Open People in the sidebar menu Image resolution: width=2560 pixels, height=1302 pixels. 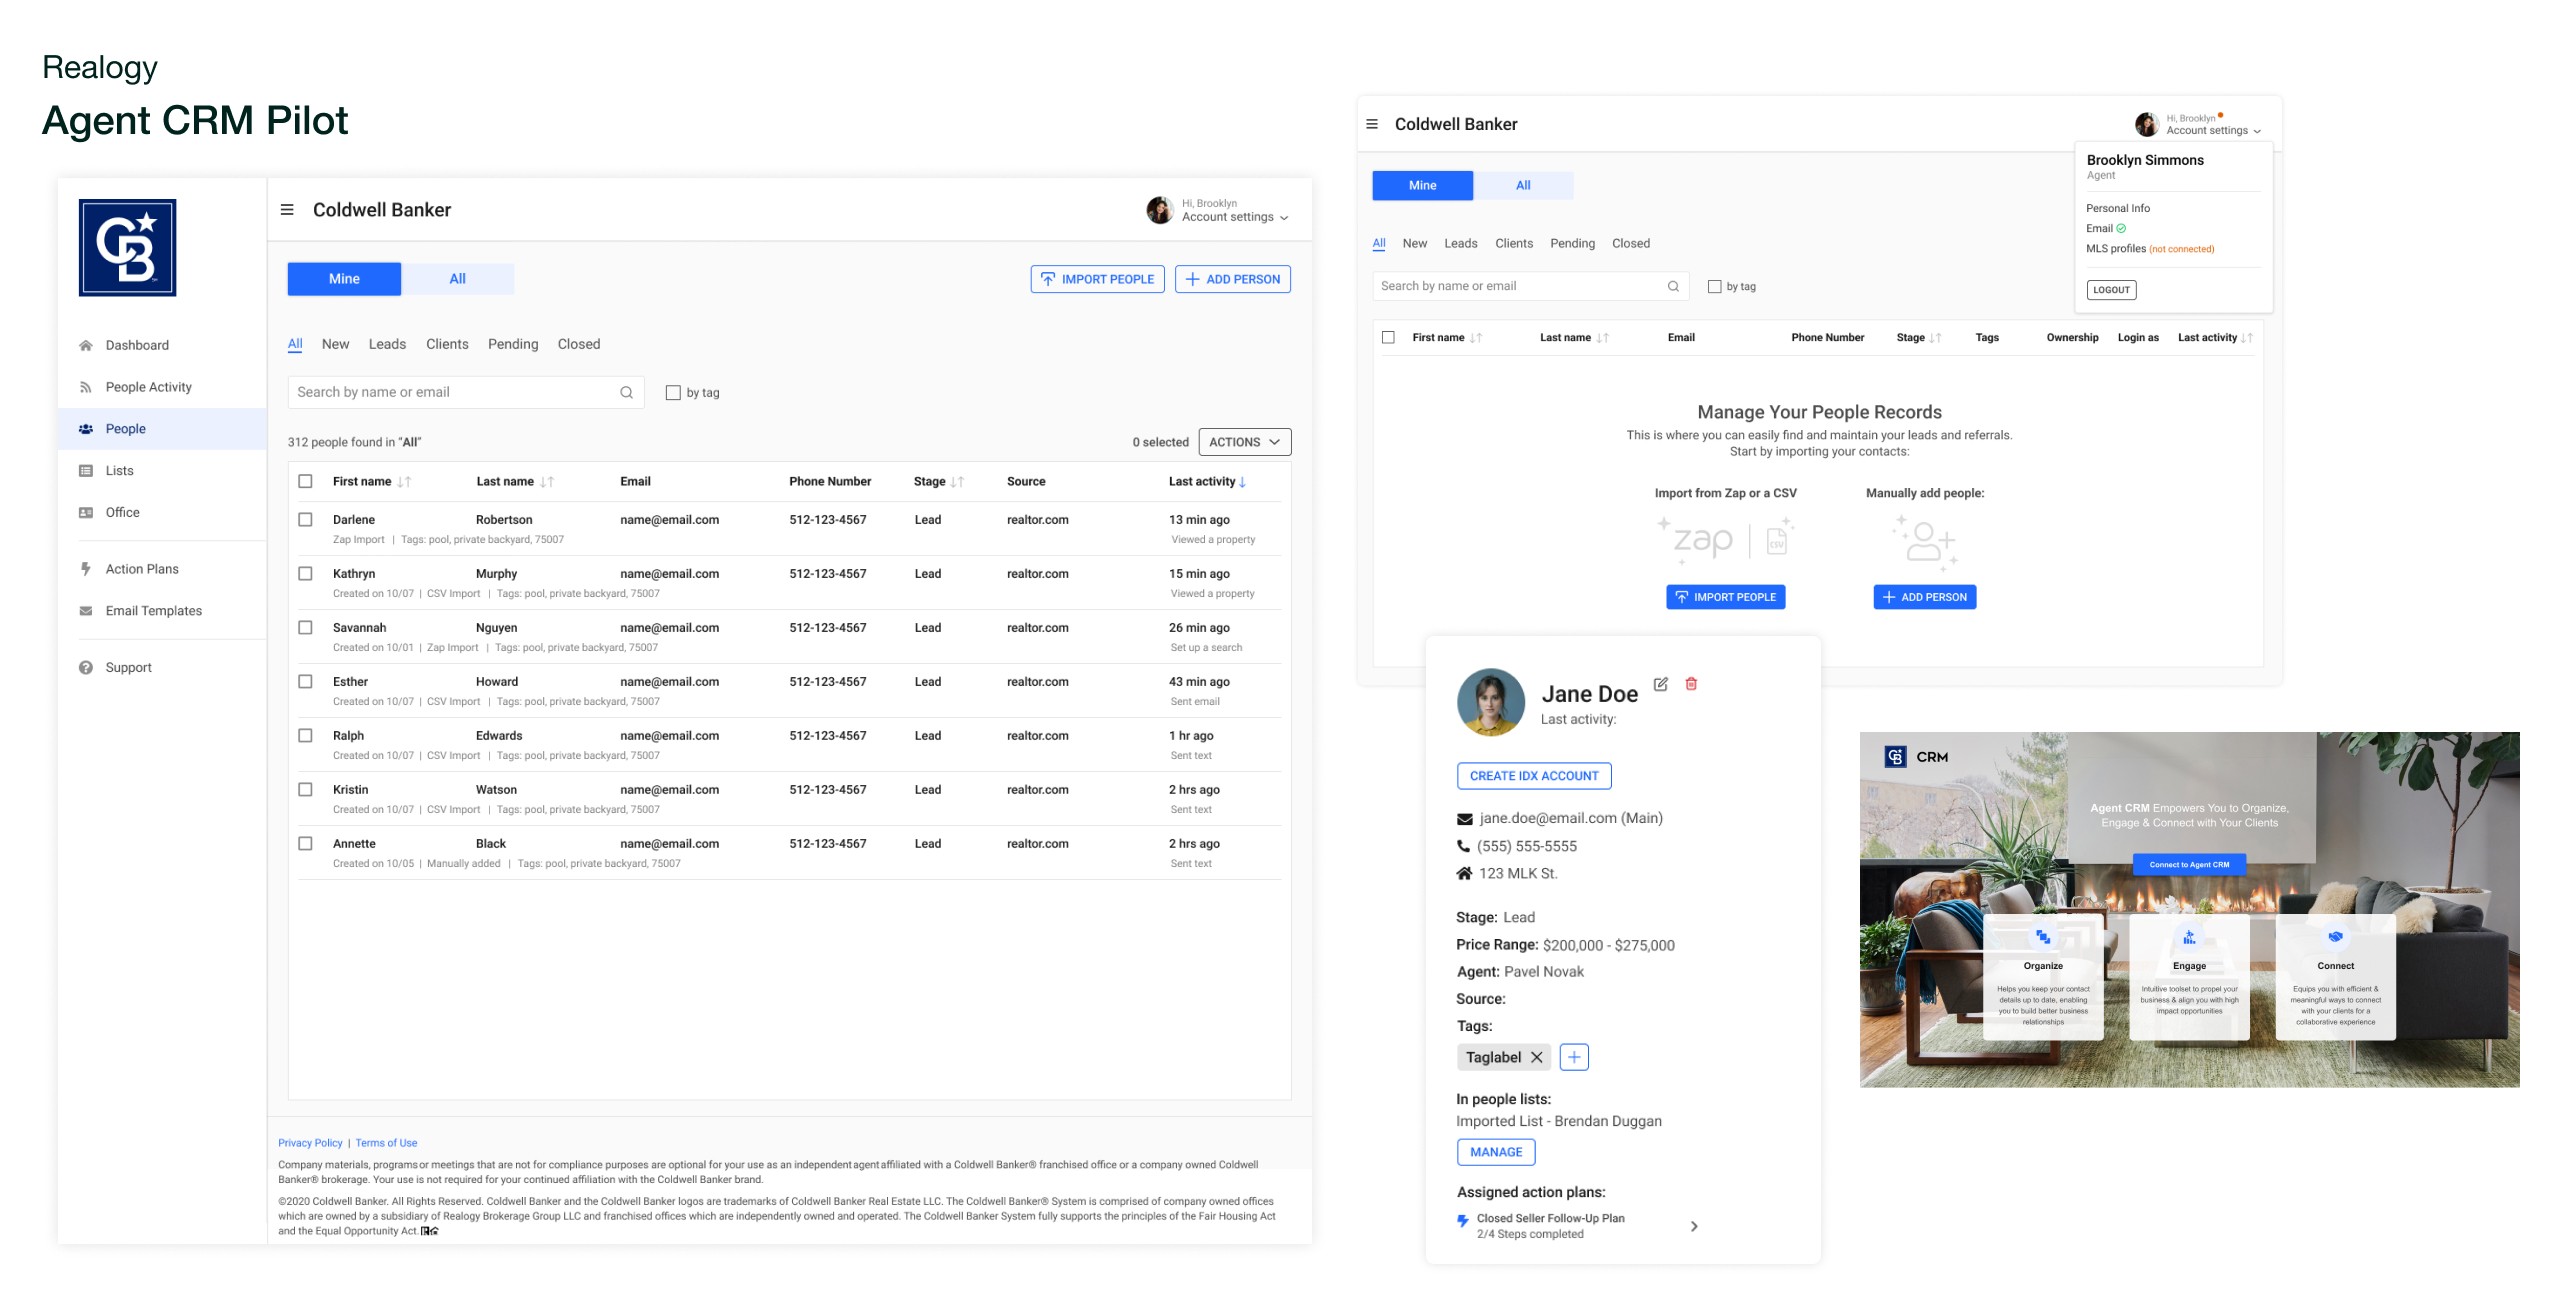tap(162, 429)
